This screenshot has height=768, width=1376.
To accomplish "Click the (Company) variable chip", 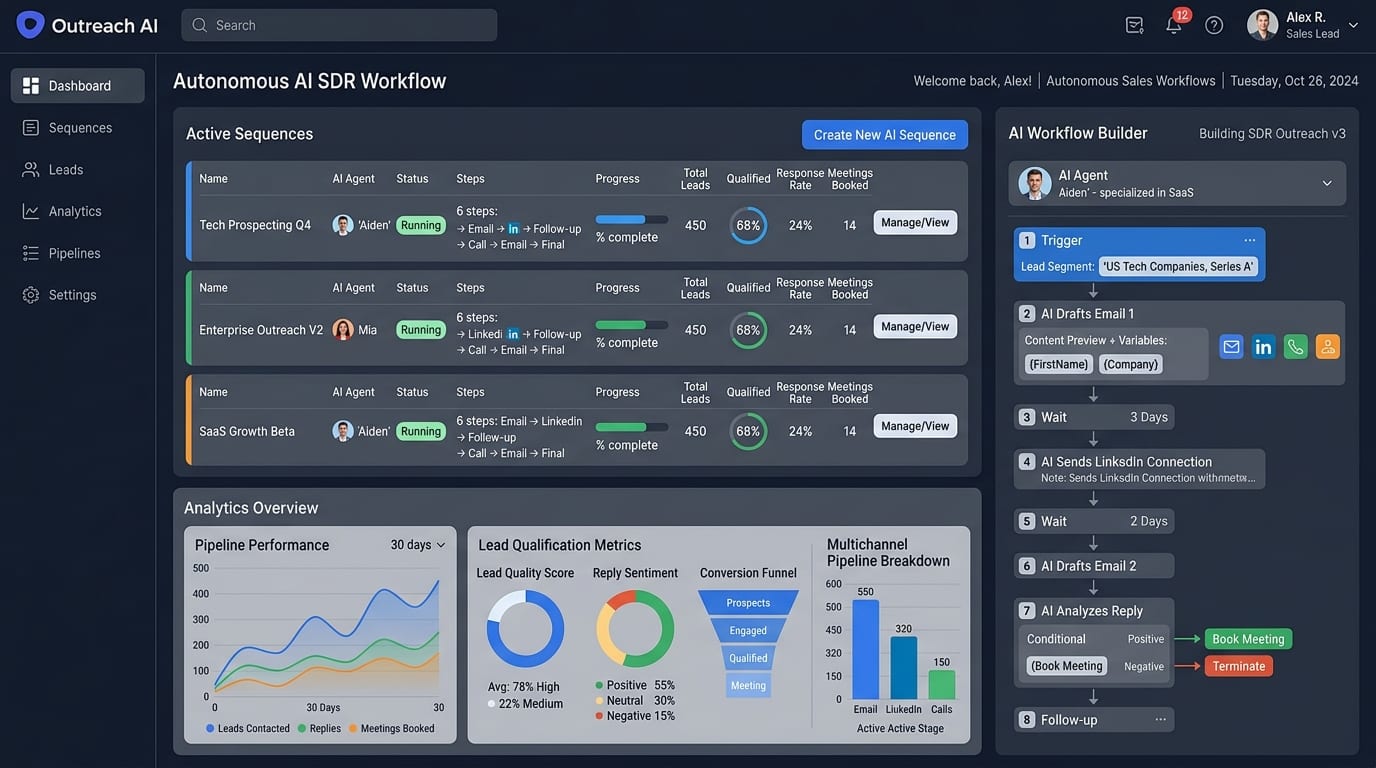I will 1131,364.
